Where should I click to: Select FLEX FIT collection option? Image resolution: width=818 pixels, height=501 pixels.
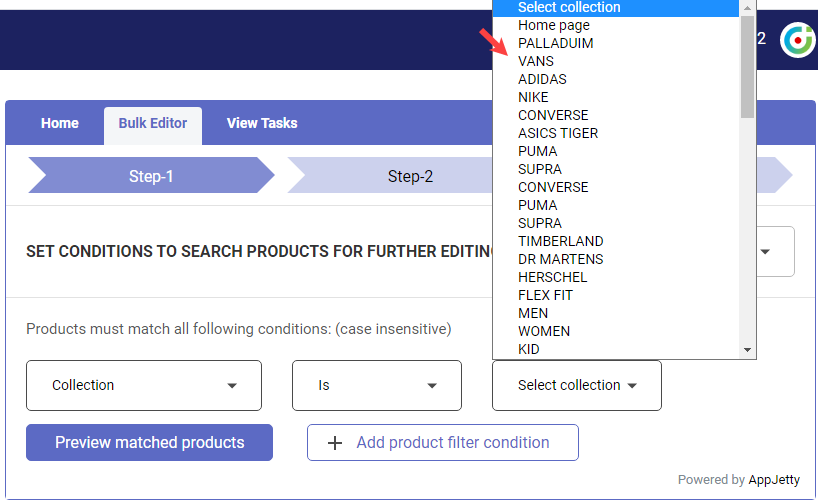(616, 295)
